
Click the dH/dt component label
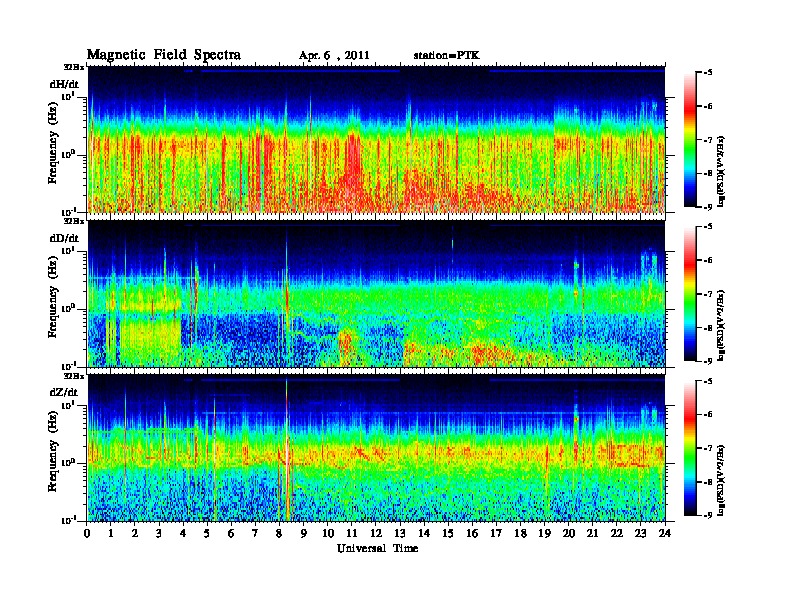64,84
